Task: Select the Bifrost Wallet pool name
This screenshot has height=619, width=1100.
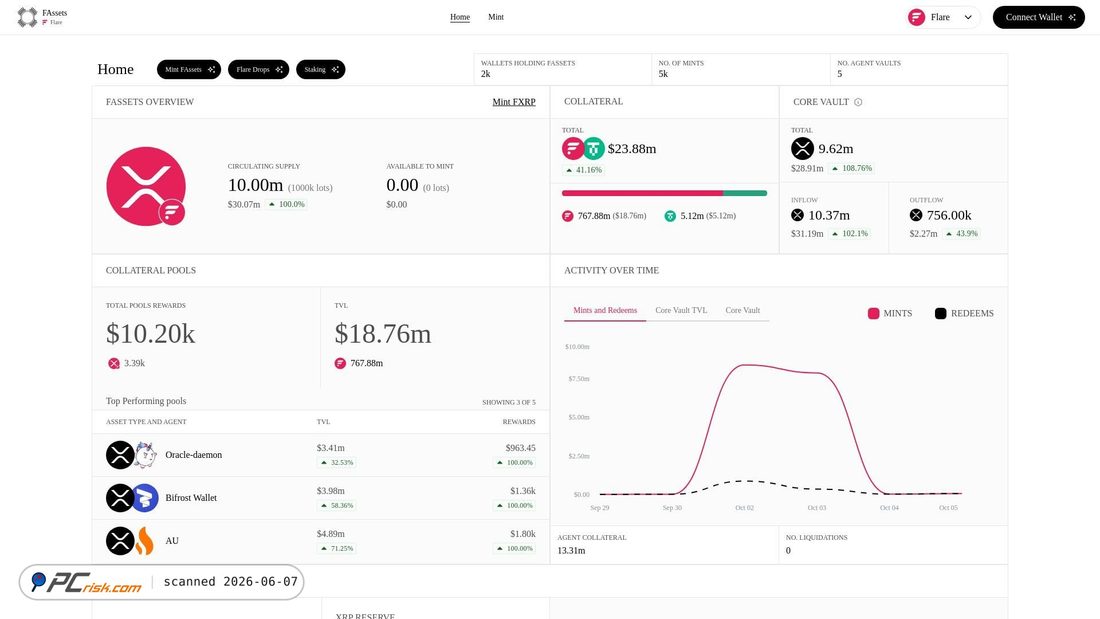Action: click(x=191, y=498)
